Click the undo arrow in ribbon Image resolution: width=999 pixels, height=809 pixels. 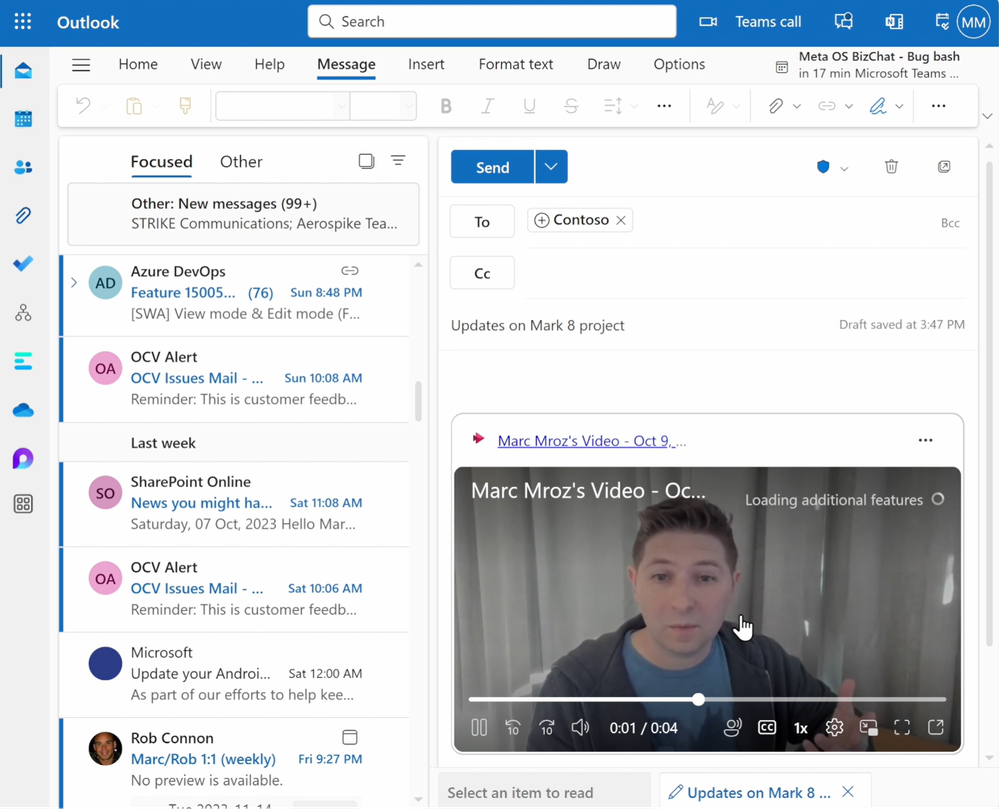point(83,106)
